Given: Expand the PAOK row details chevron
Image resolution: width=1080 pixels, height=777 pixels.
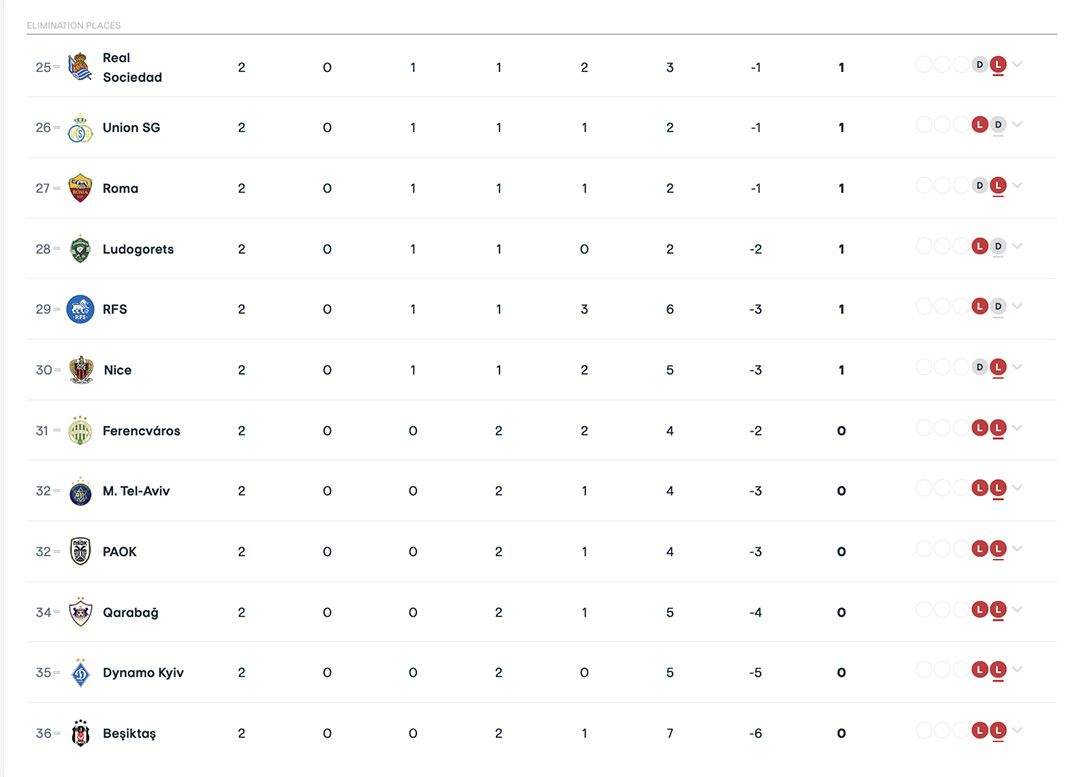Looking at the screenshot, I should click(x=1017, y=549).
